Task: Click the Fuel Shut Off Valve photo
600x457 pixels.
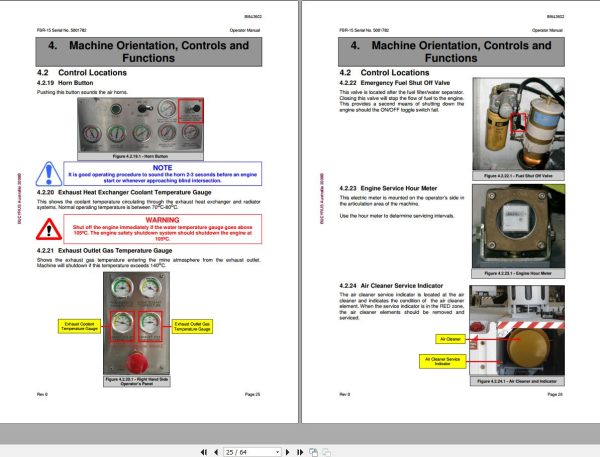Action: pyautogui.click(x=518, y=124)
